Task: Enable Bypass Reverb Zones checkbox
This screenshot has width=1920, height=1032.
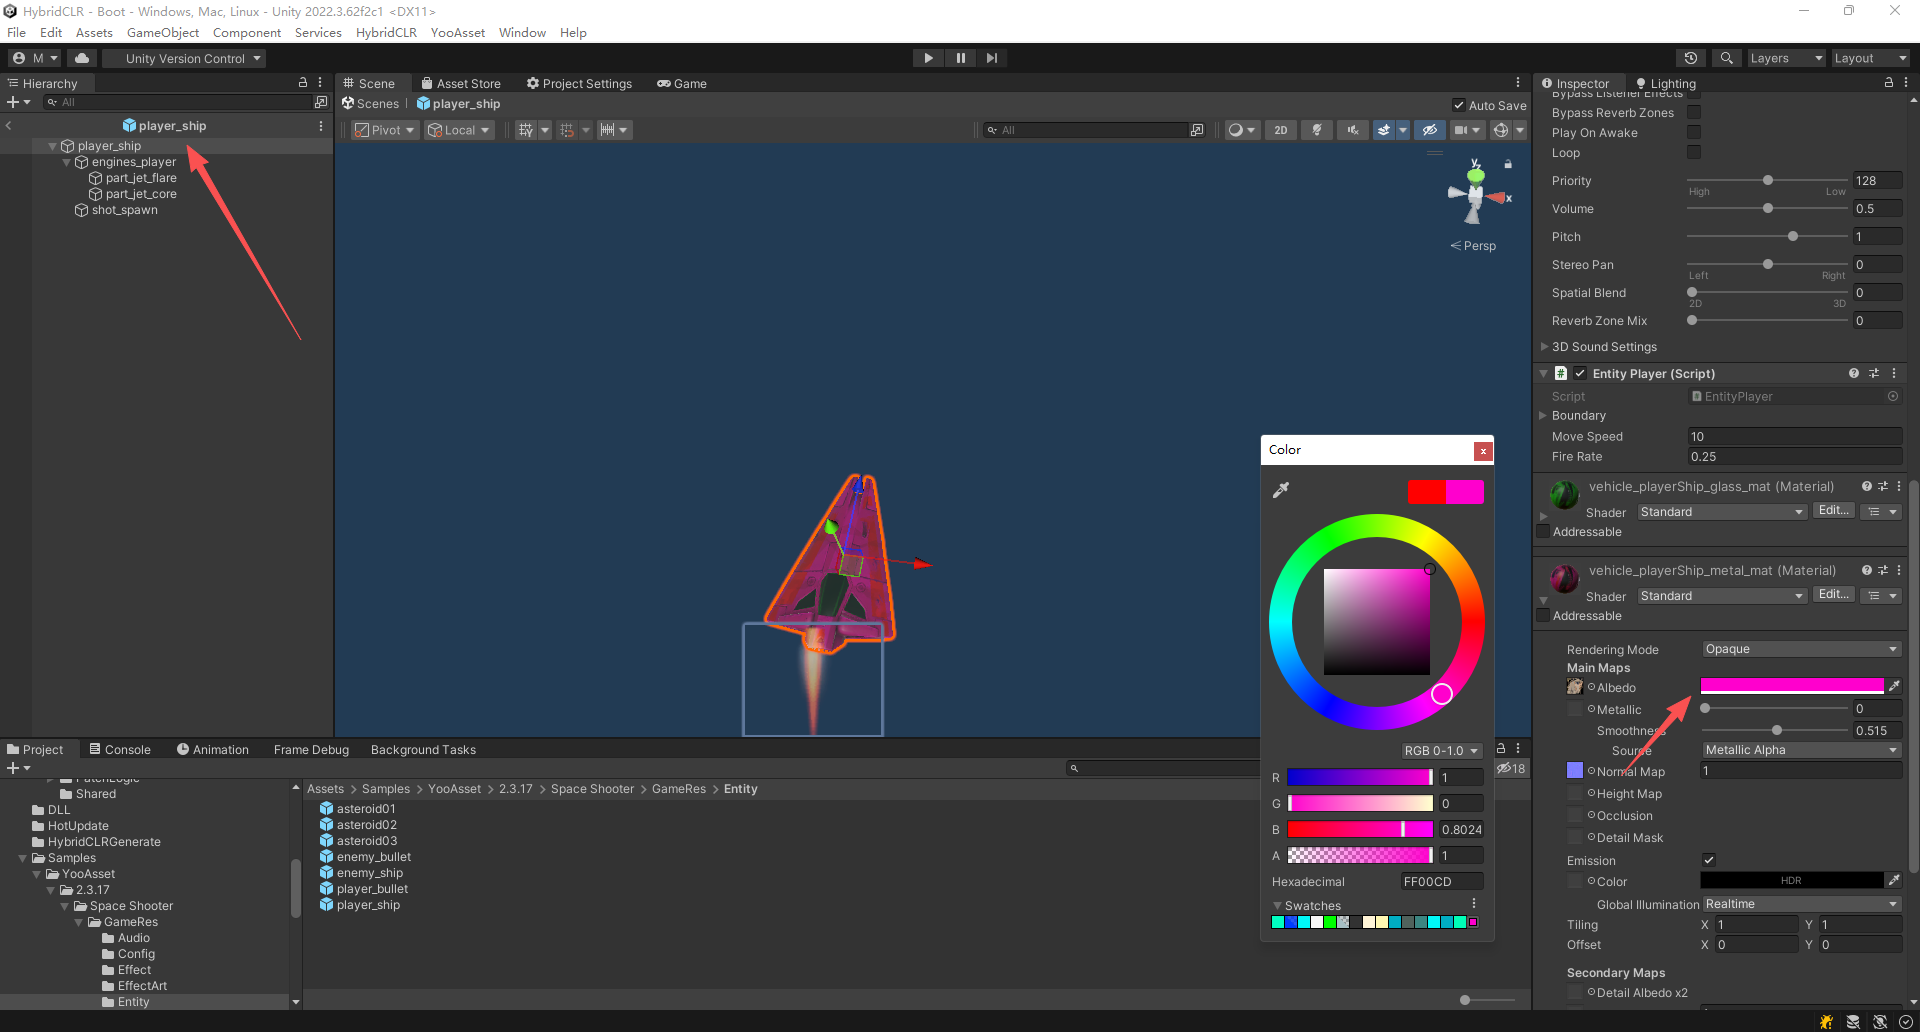Action: click(1694, 112)
